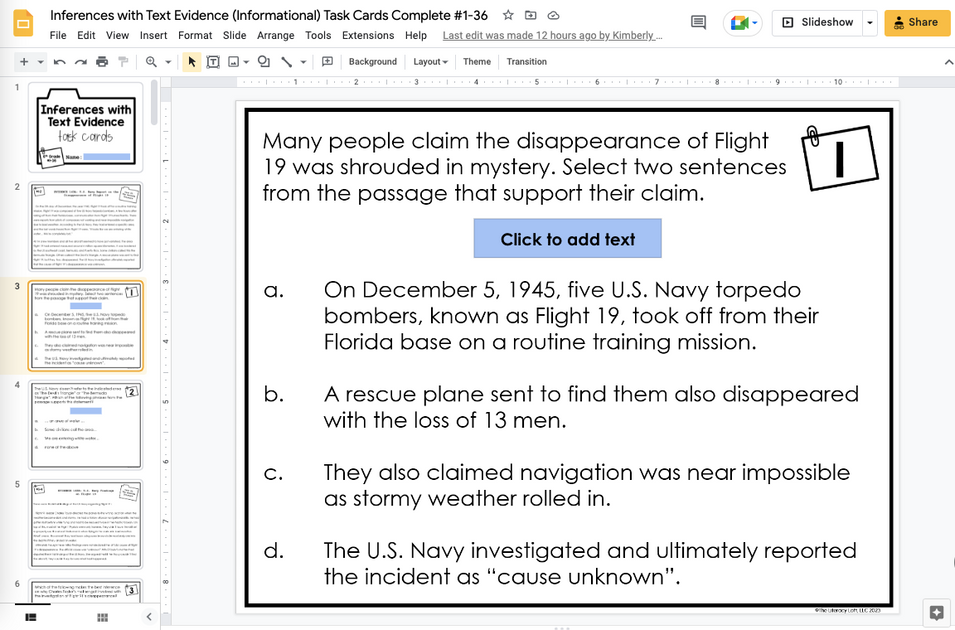Select slide 6 thumbnail
This screenshot has height=630, width=955.
[x=85, y=591]
